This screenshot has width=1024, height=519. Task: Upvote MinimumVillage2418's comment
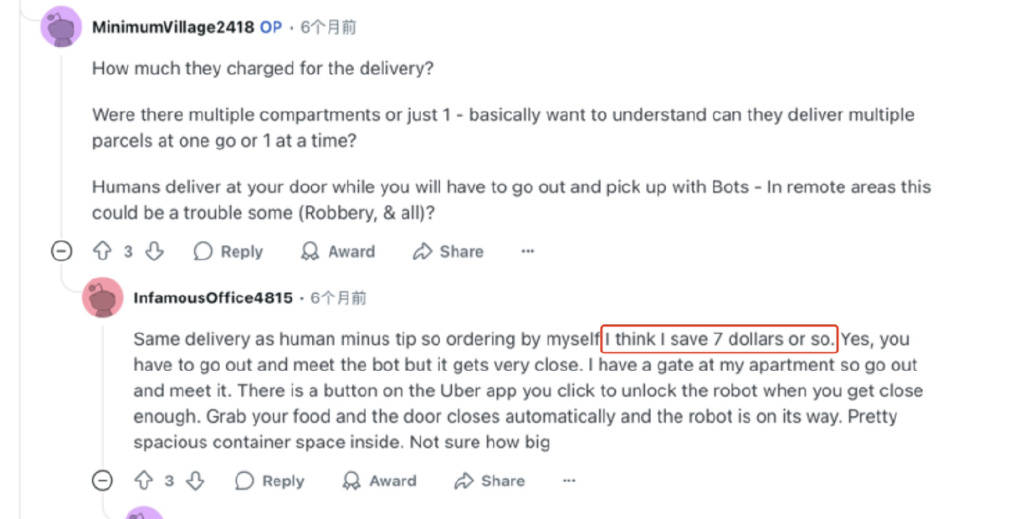pos(103,251)
